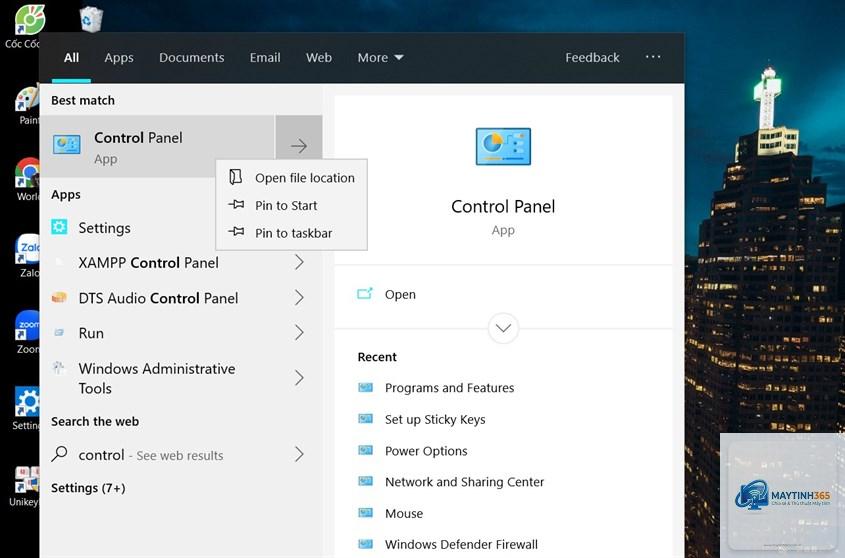Open the Zoom desktop shortcut
845x558 pixels.
coord(27,331)
